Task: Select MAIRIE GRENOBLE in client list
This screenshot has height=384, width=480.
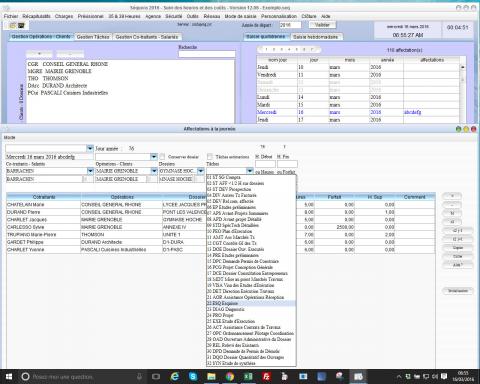Action: click(x=59, y=71)
